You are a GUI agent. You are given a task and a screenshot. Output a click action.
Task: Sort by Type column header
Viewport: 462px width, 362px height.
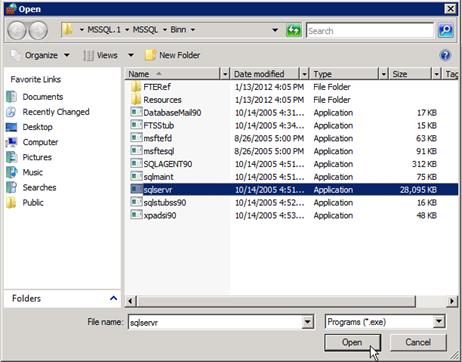[345, 74]
